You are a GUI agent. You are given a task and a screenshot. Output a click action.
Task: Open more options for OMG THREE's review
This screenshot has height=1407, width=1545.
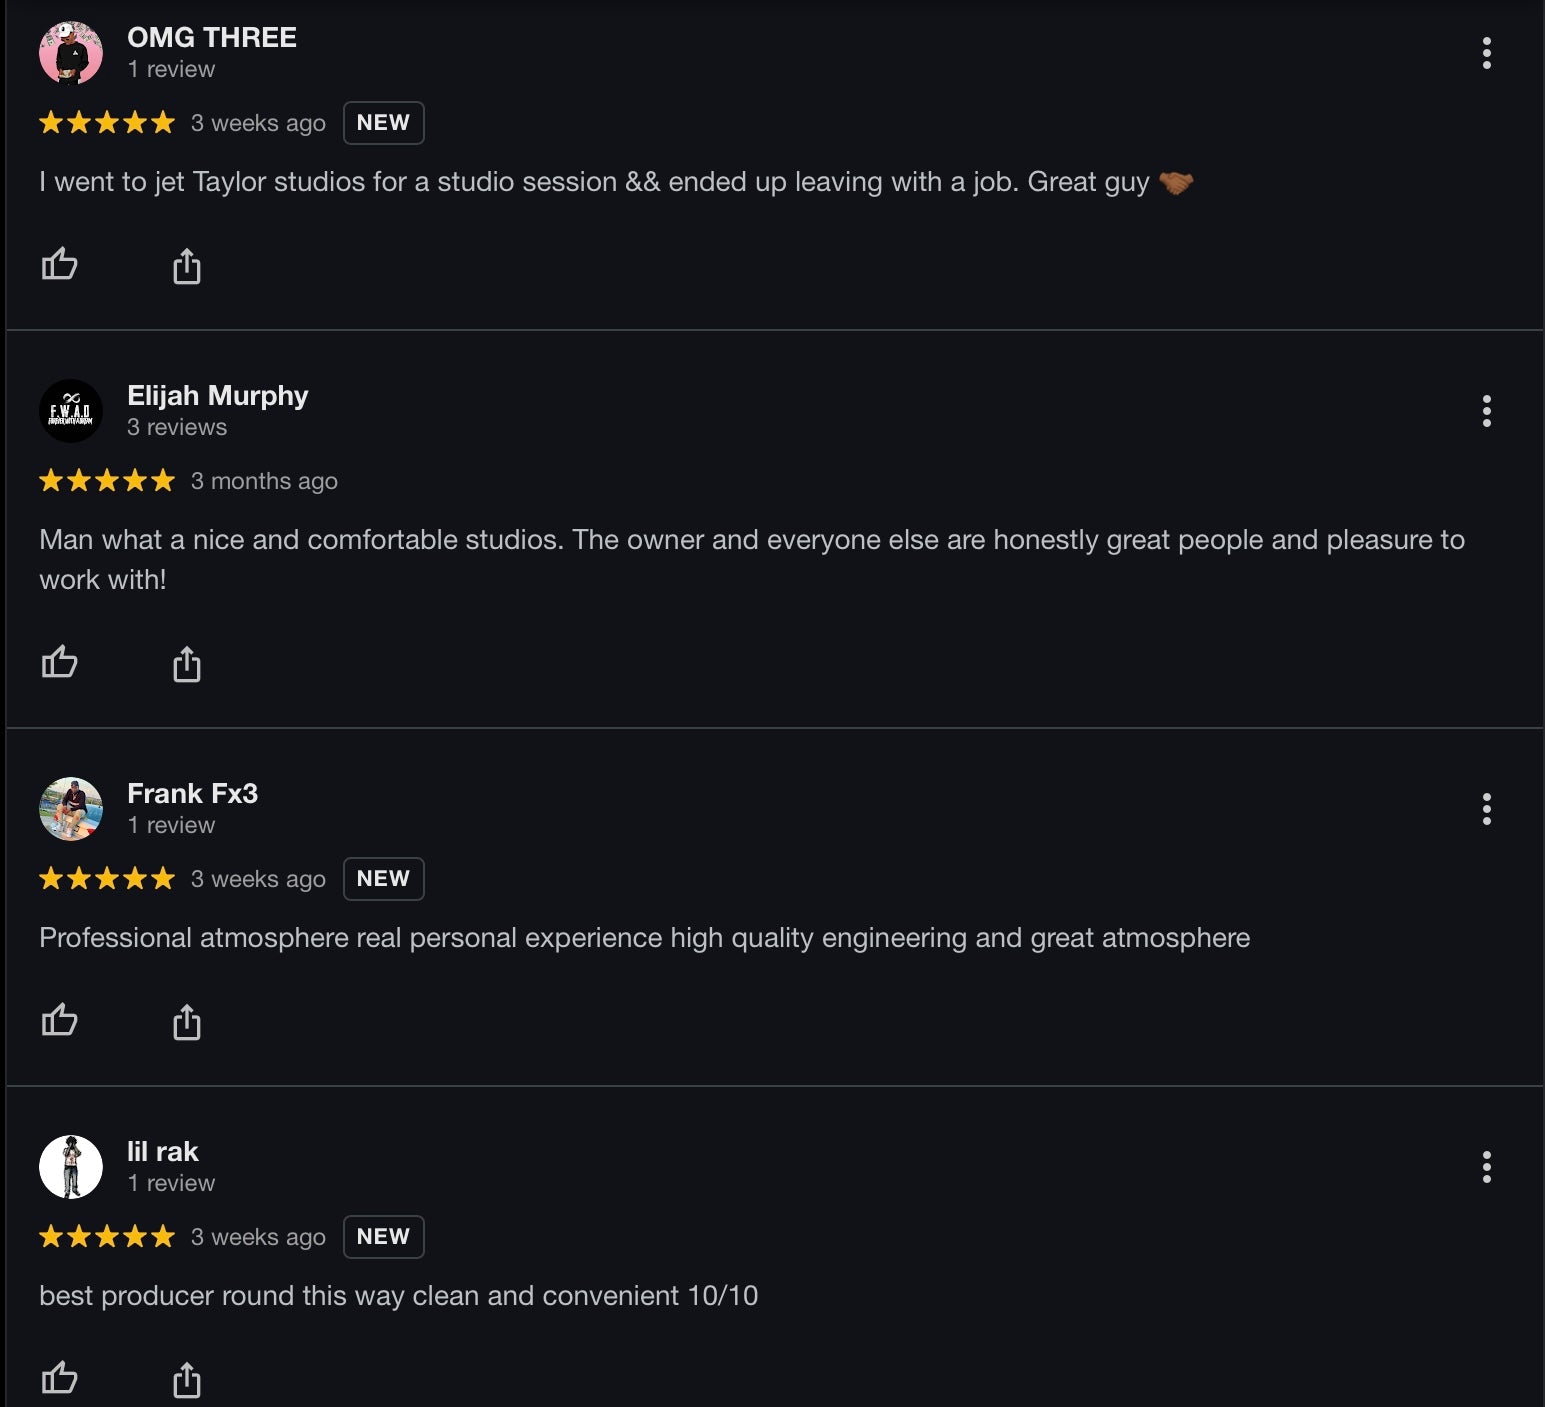click(1487, 53)
